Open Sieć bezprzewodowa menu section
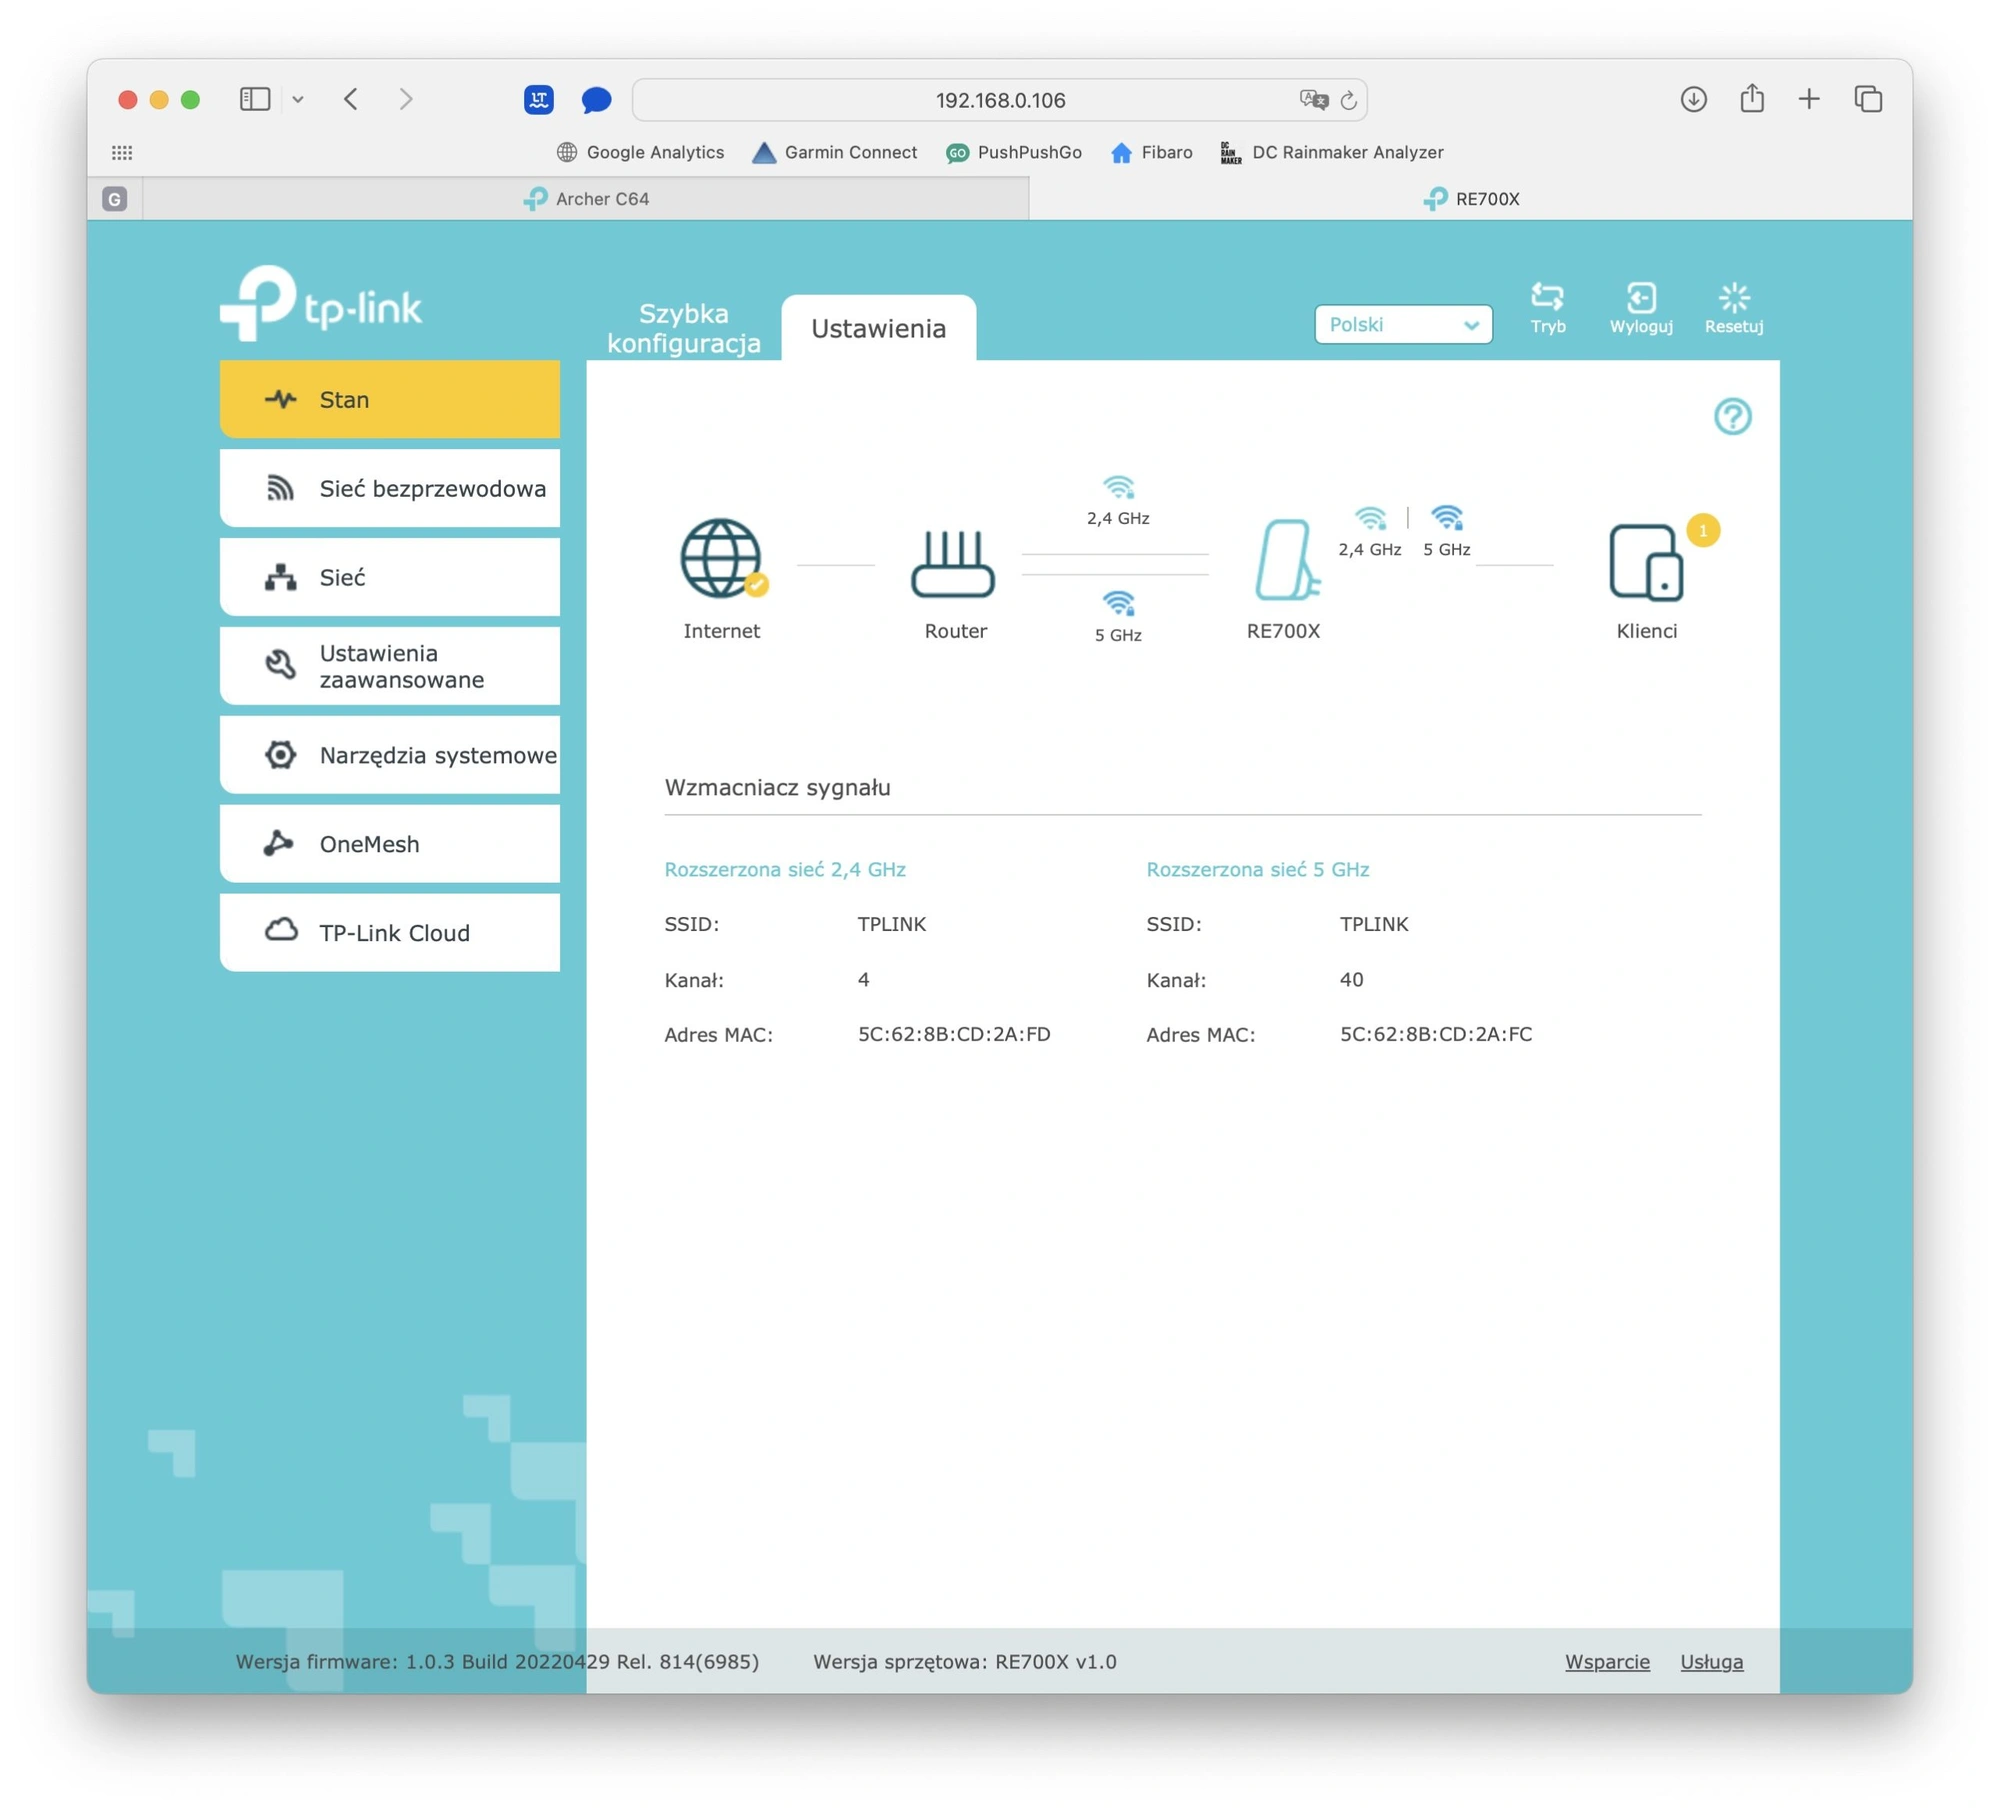2000x1809 pixels. click(x=390, y=488)
